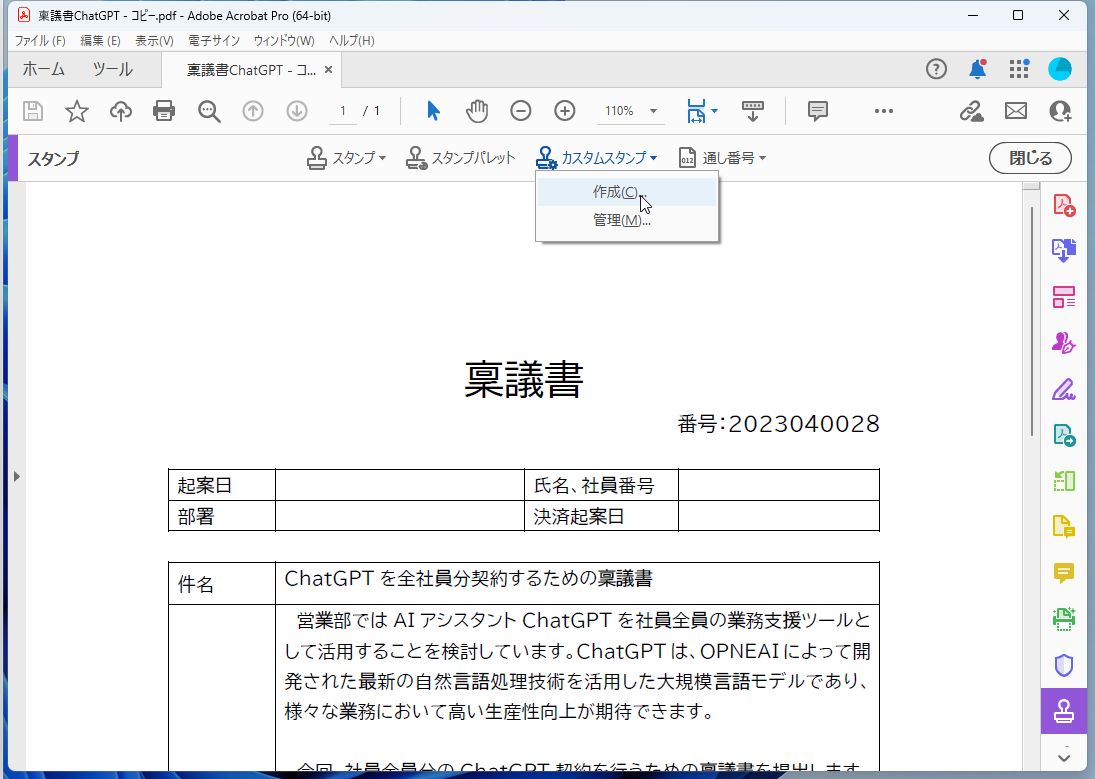Open the Fill & Sign pen sidebar tool
Screen dimensions: 1095x779
(1064, 389)
